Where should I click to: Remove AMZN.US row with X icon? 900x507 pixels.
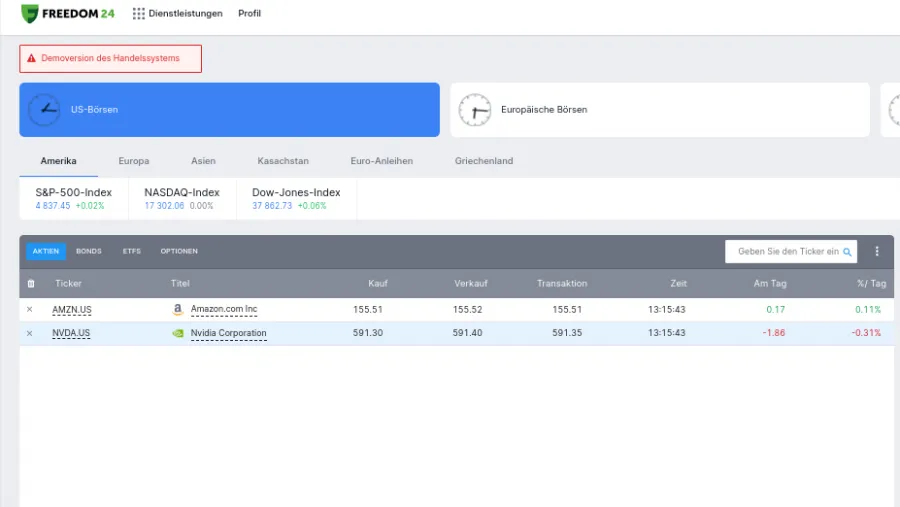(29, 310)
